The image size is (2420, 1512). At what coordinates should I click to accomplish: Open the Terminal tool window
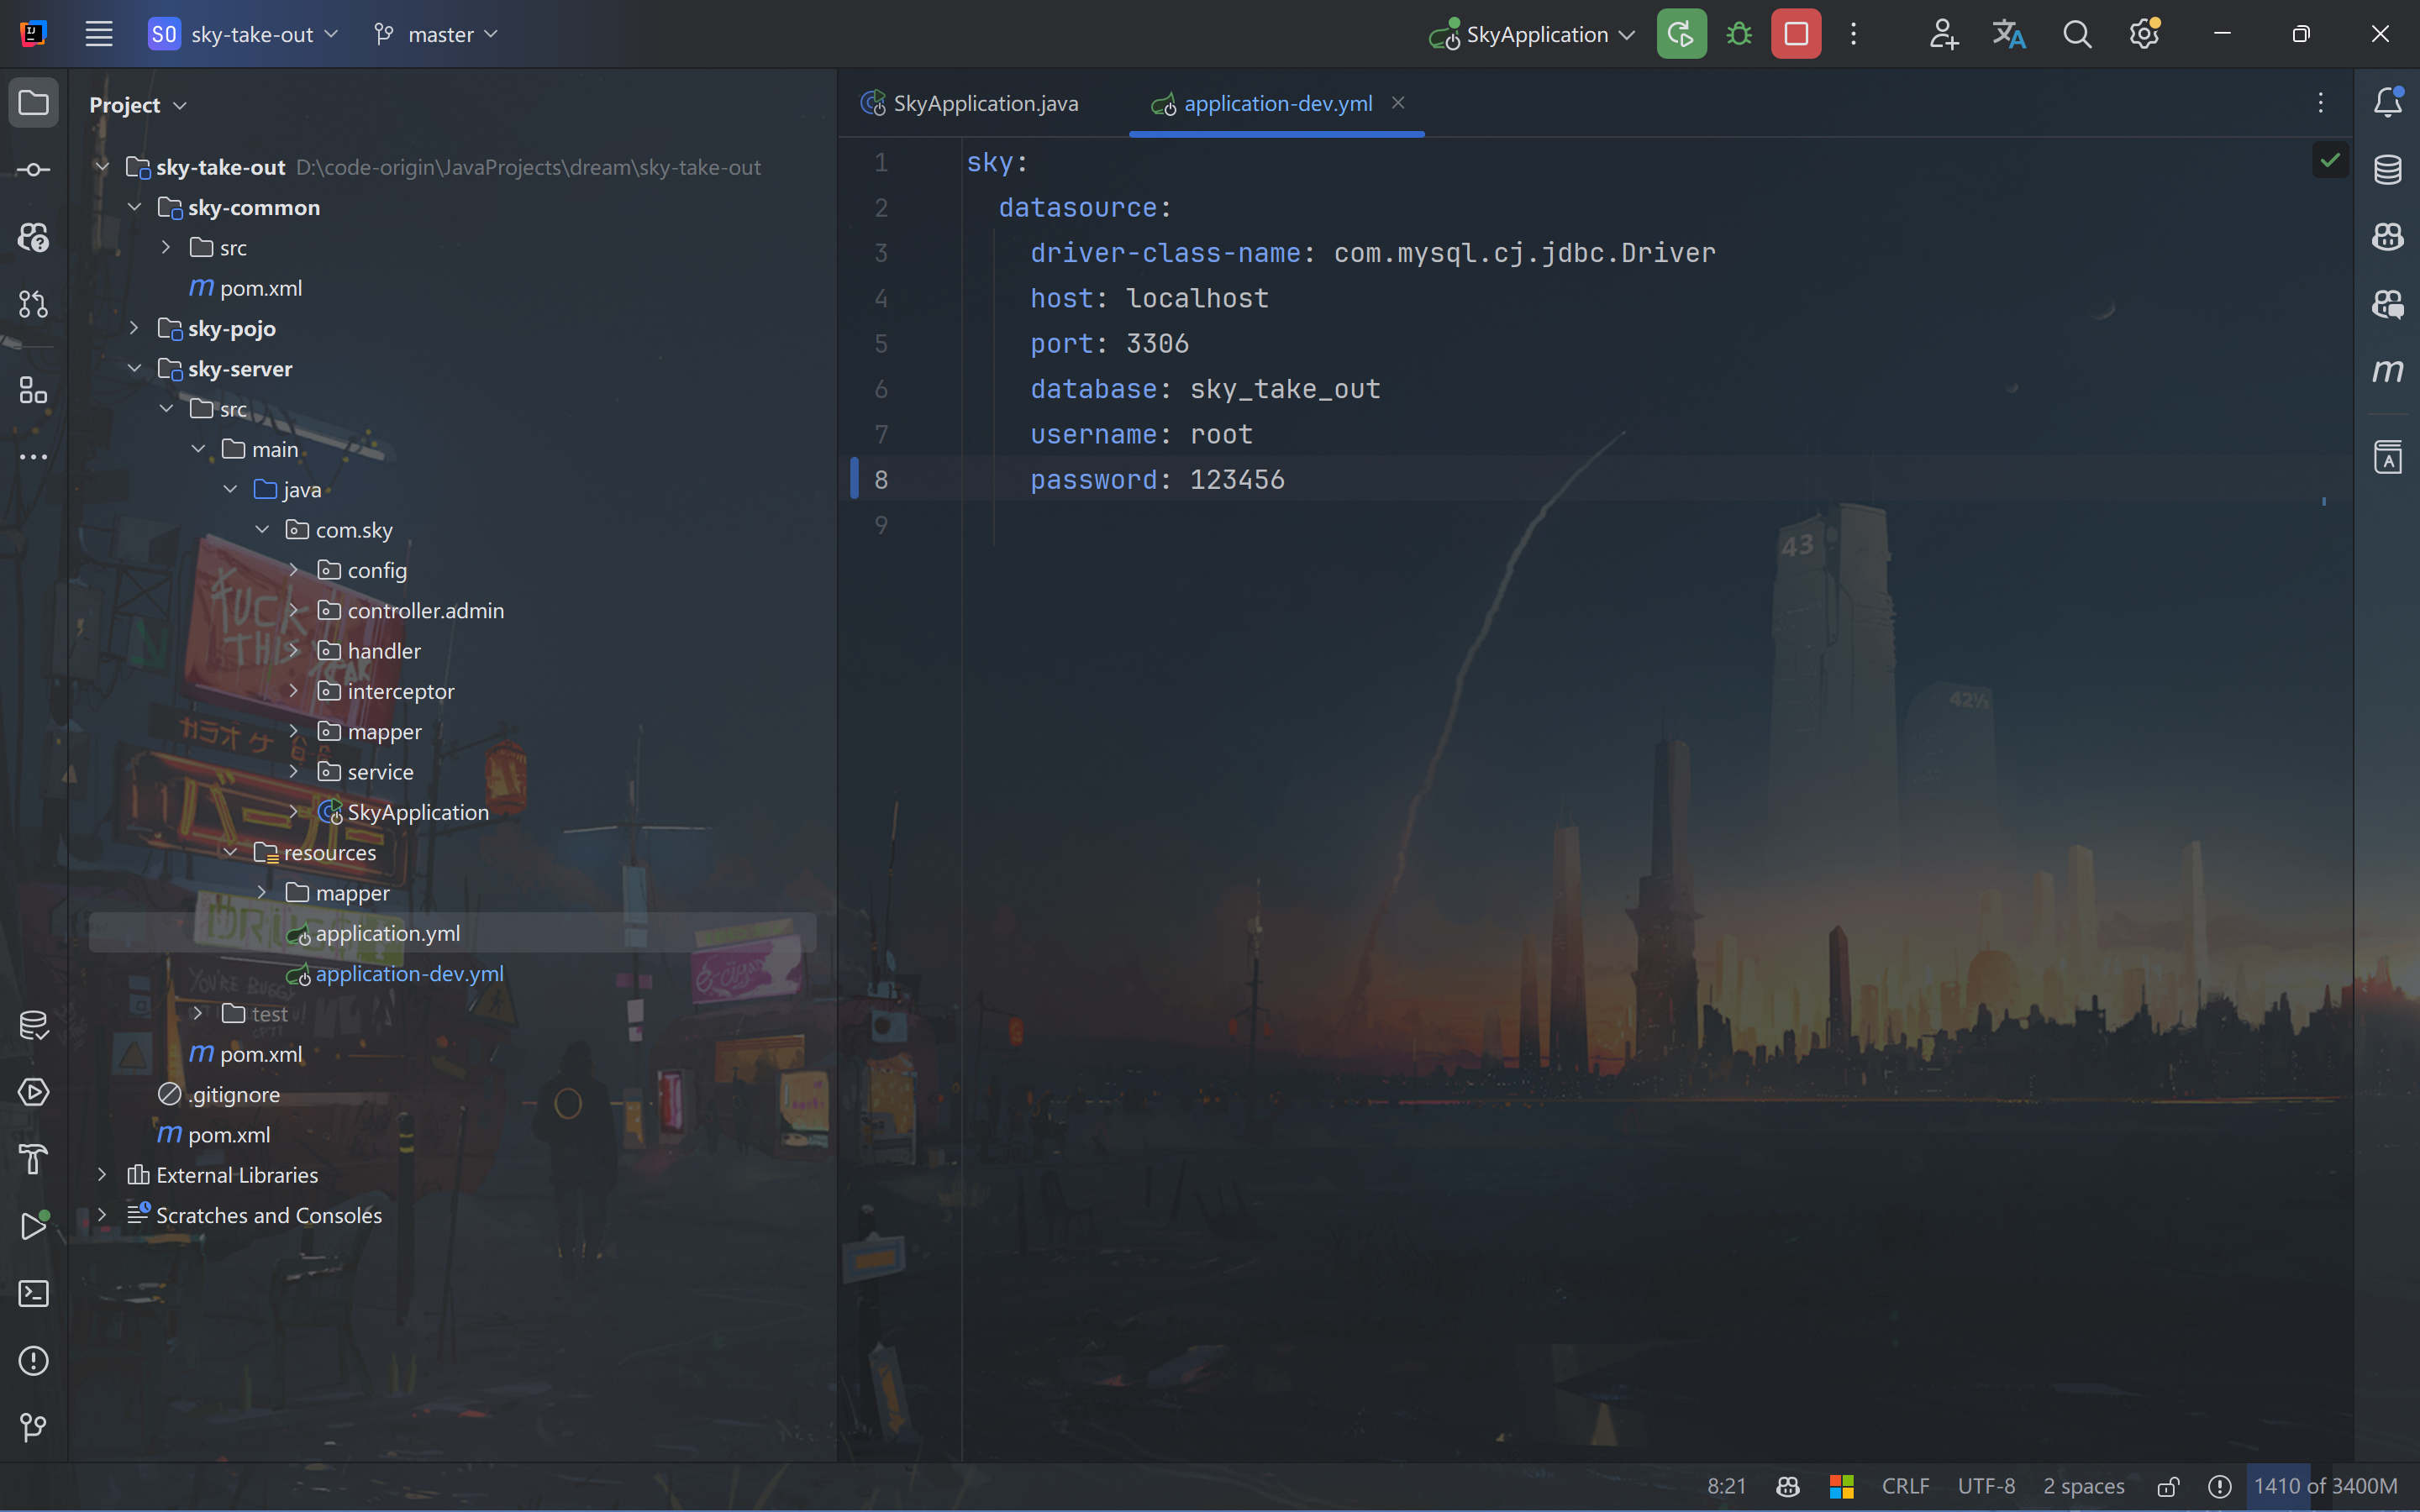33,1293
